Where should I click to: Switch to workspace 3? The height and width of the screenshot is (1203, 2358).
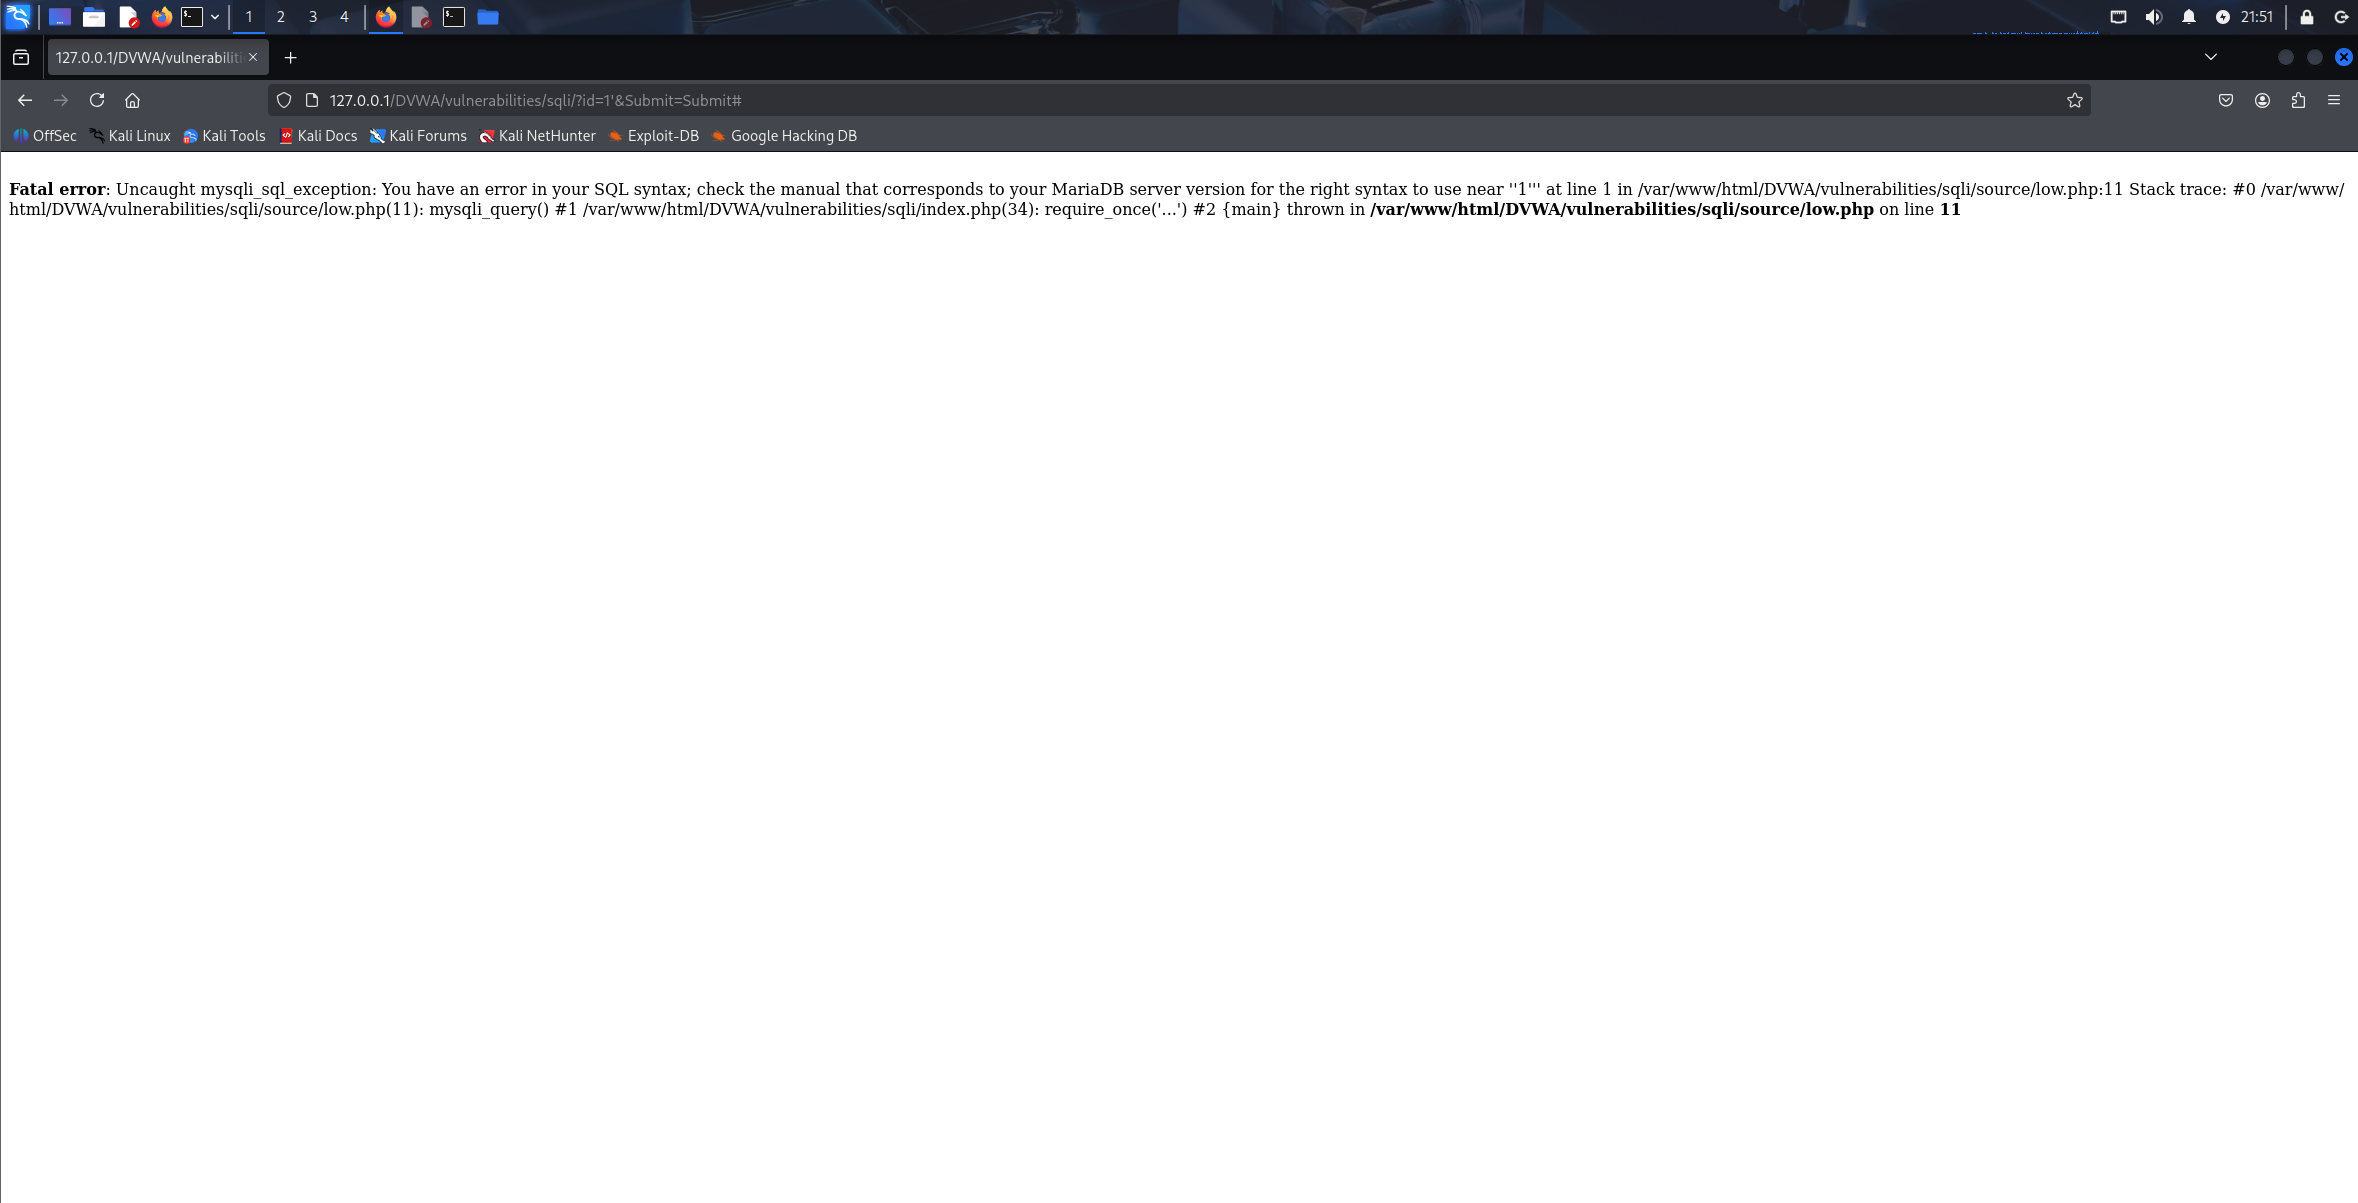[313, 17]
